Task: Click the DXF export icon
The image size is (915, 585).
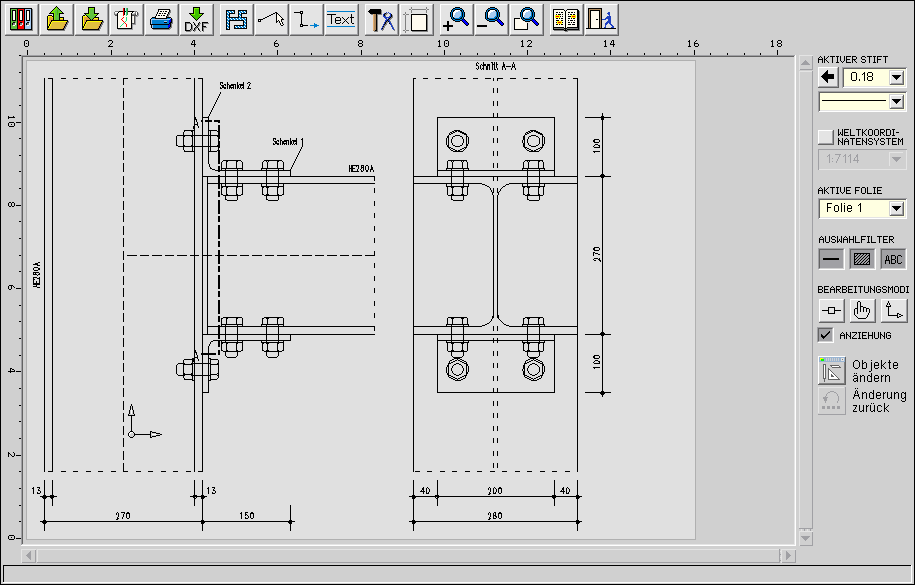Action: click(196, 19)
